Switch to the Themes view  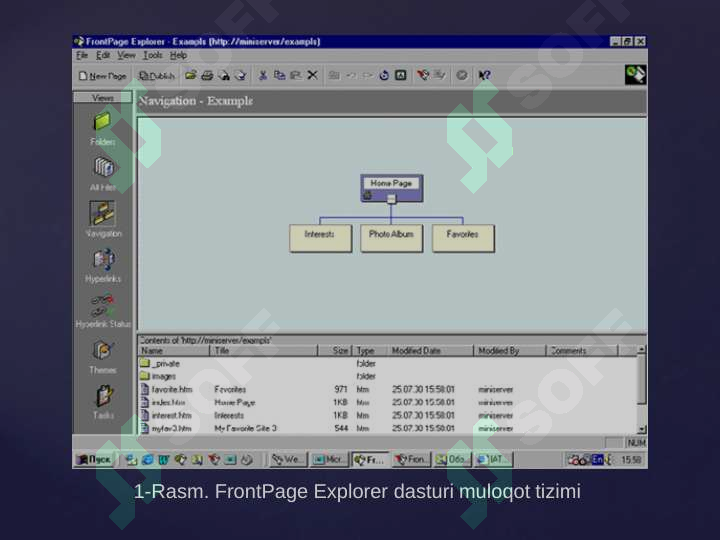(x=103, y=357)
